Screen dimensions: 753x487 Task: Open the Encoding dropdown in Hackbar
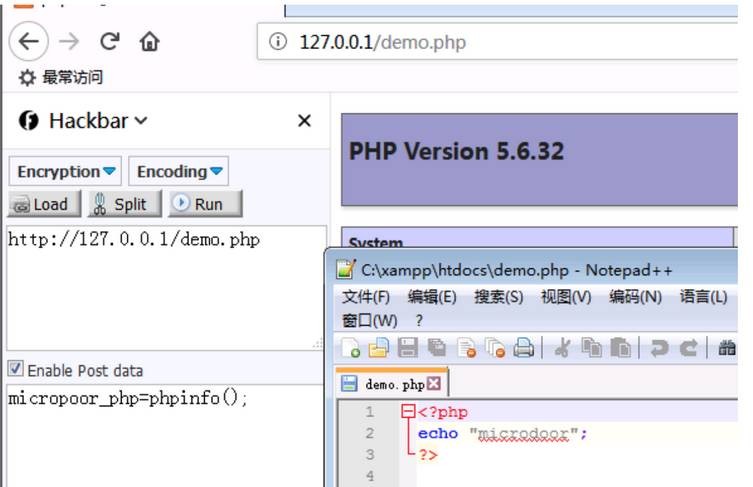point(180,172)
